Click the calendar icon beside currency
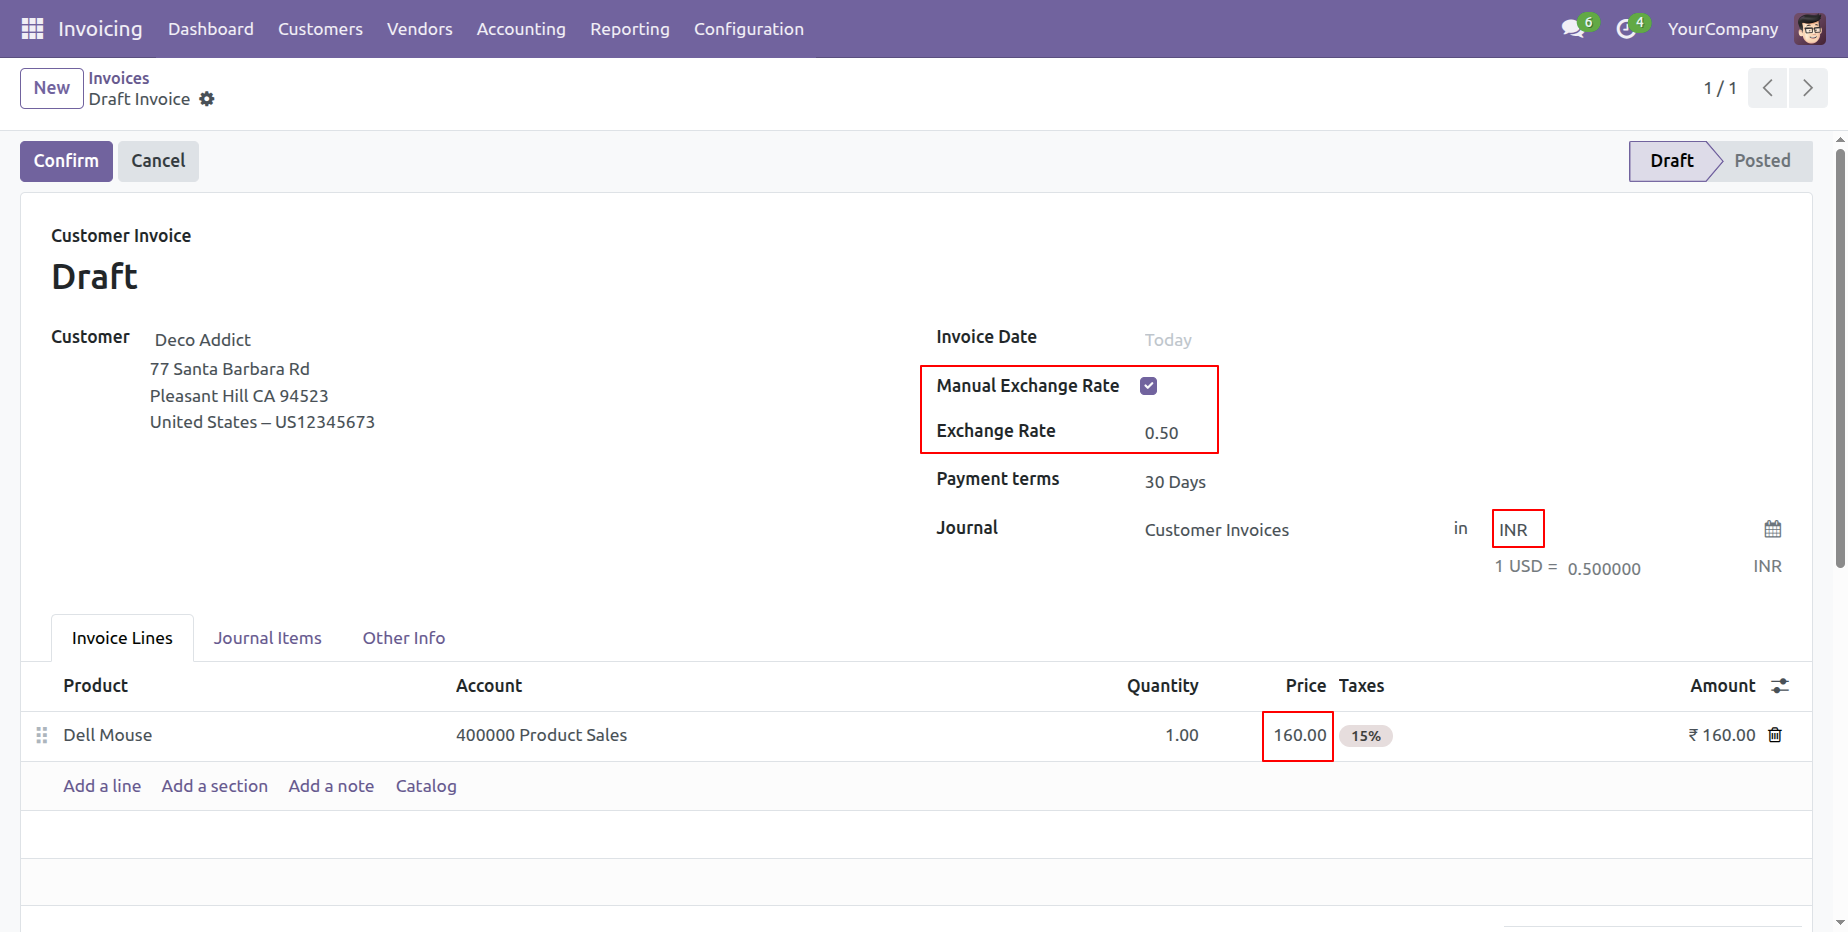This screenshot has width=1848, height=932. click(1773, 529)
